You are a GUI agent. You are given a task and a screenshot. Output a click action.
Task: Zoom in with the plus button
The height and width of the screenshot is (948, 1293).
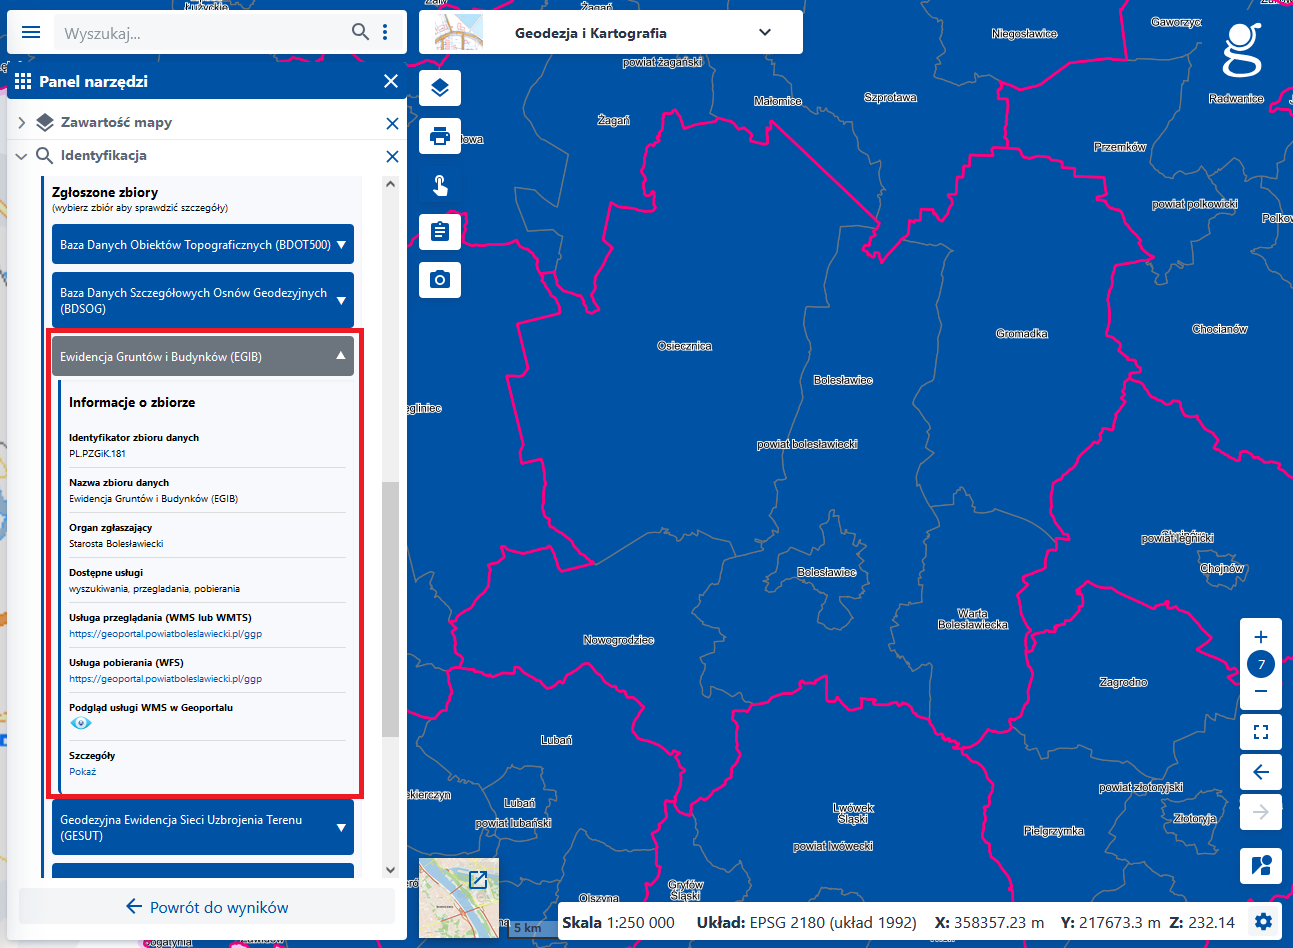(1261, 637)
